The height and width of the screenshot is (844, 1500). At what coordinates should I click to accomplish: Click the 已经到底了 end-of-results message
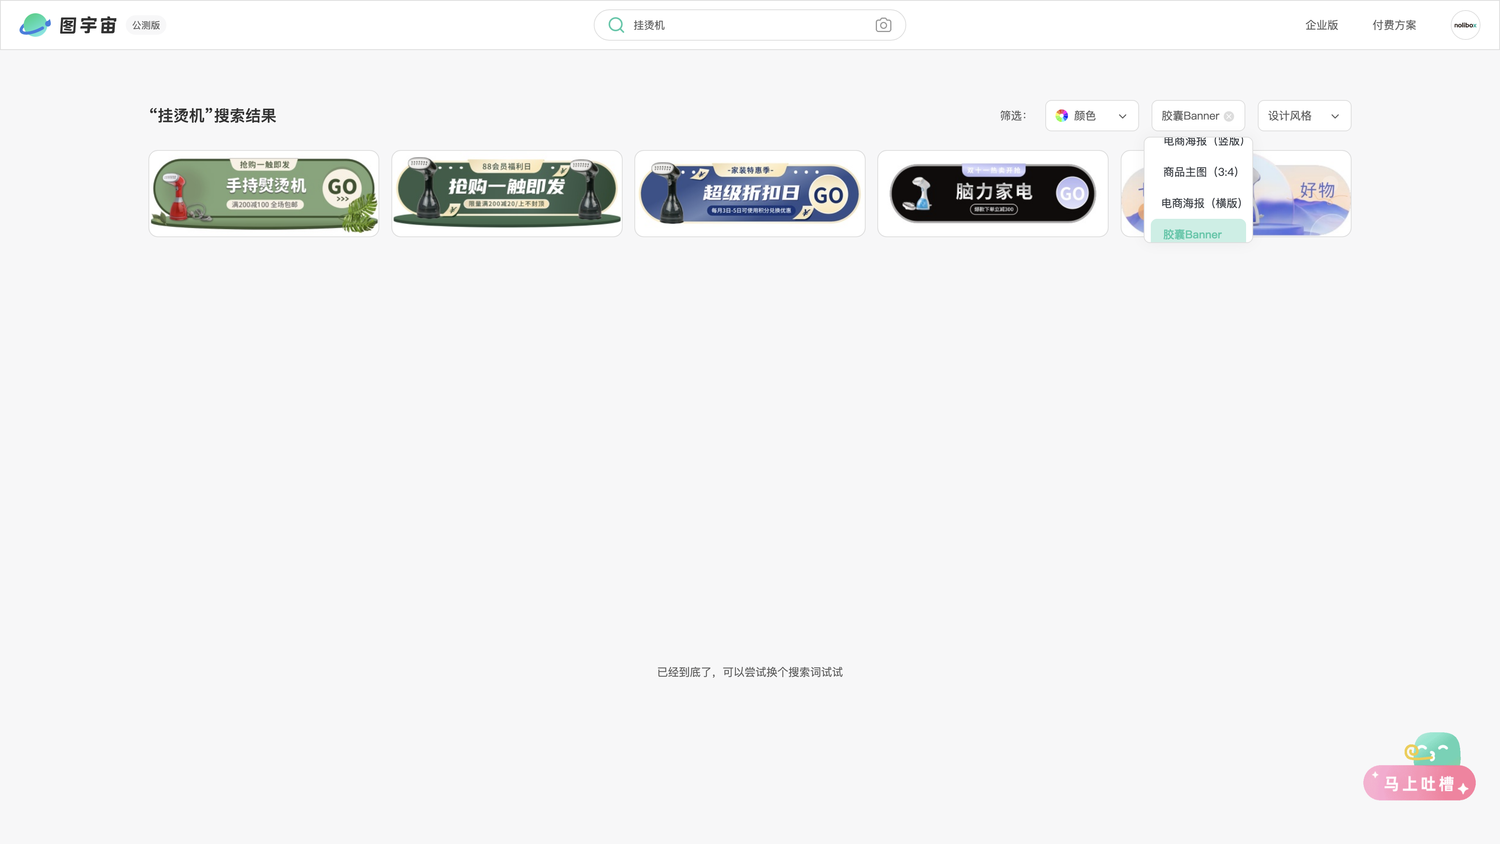pos(750,672)
